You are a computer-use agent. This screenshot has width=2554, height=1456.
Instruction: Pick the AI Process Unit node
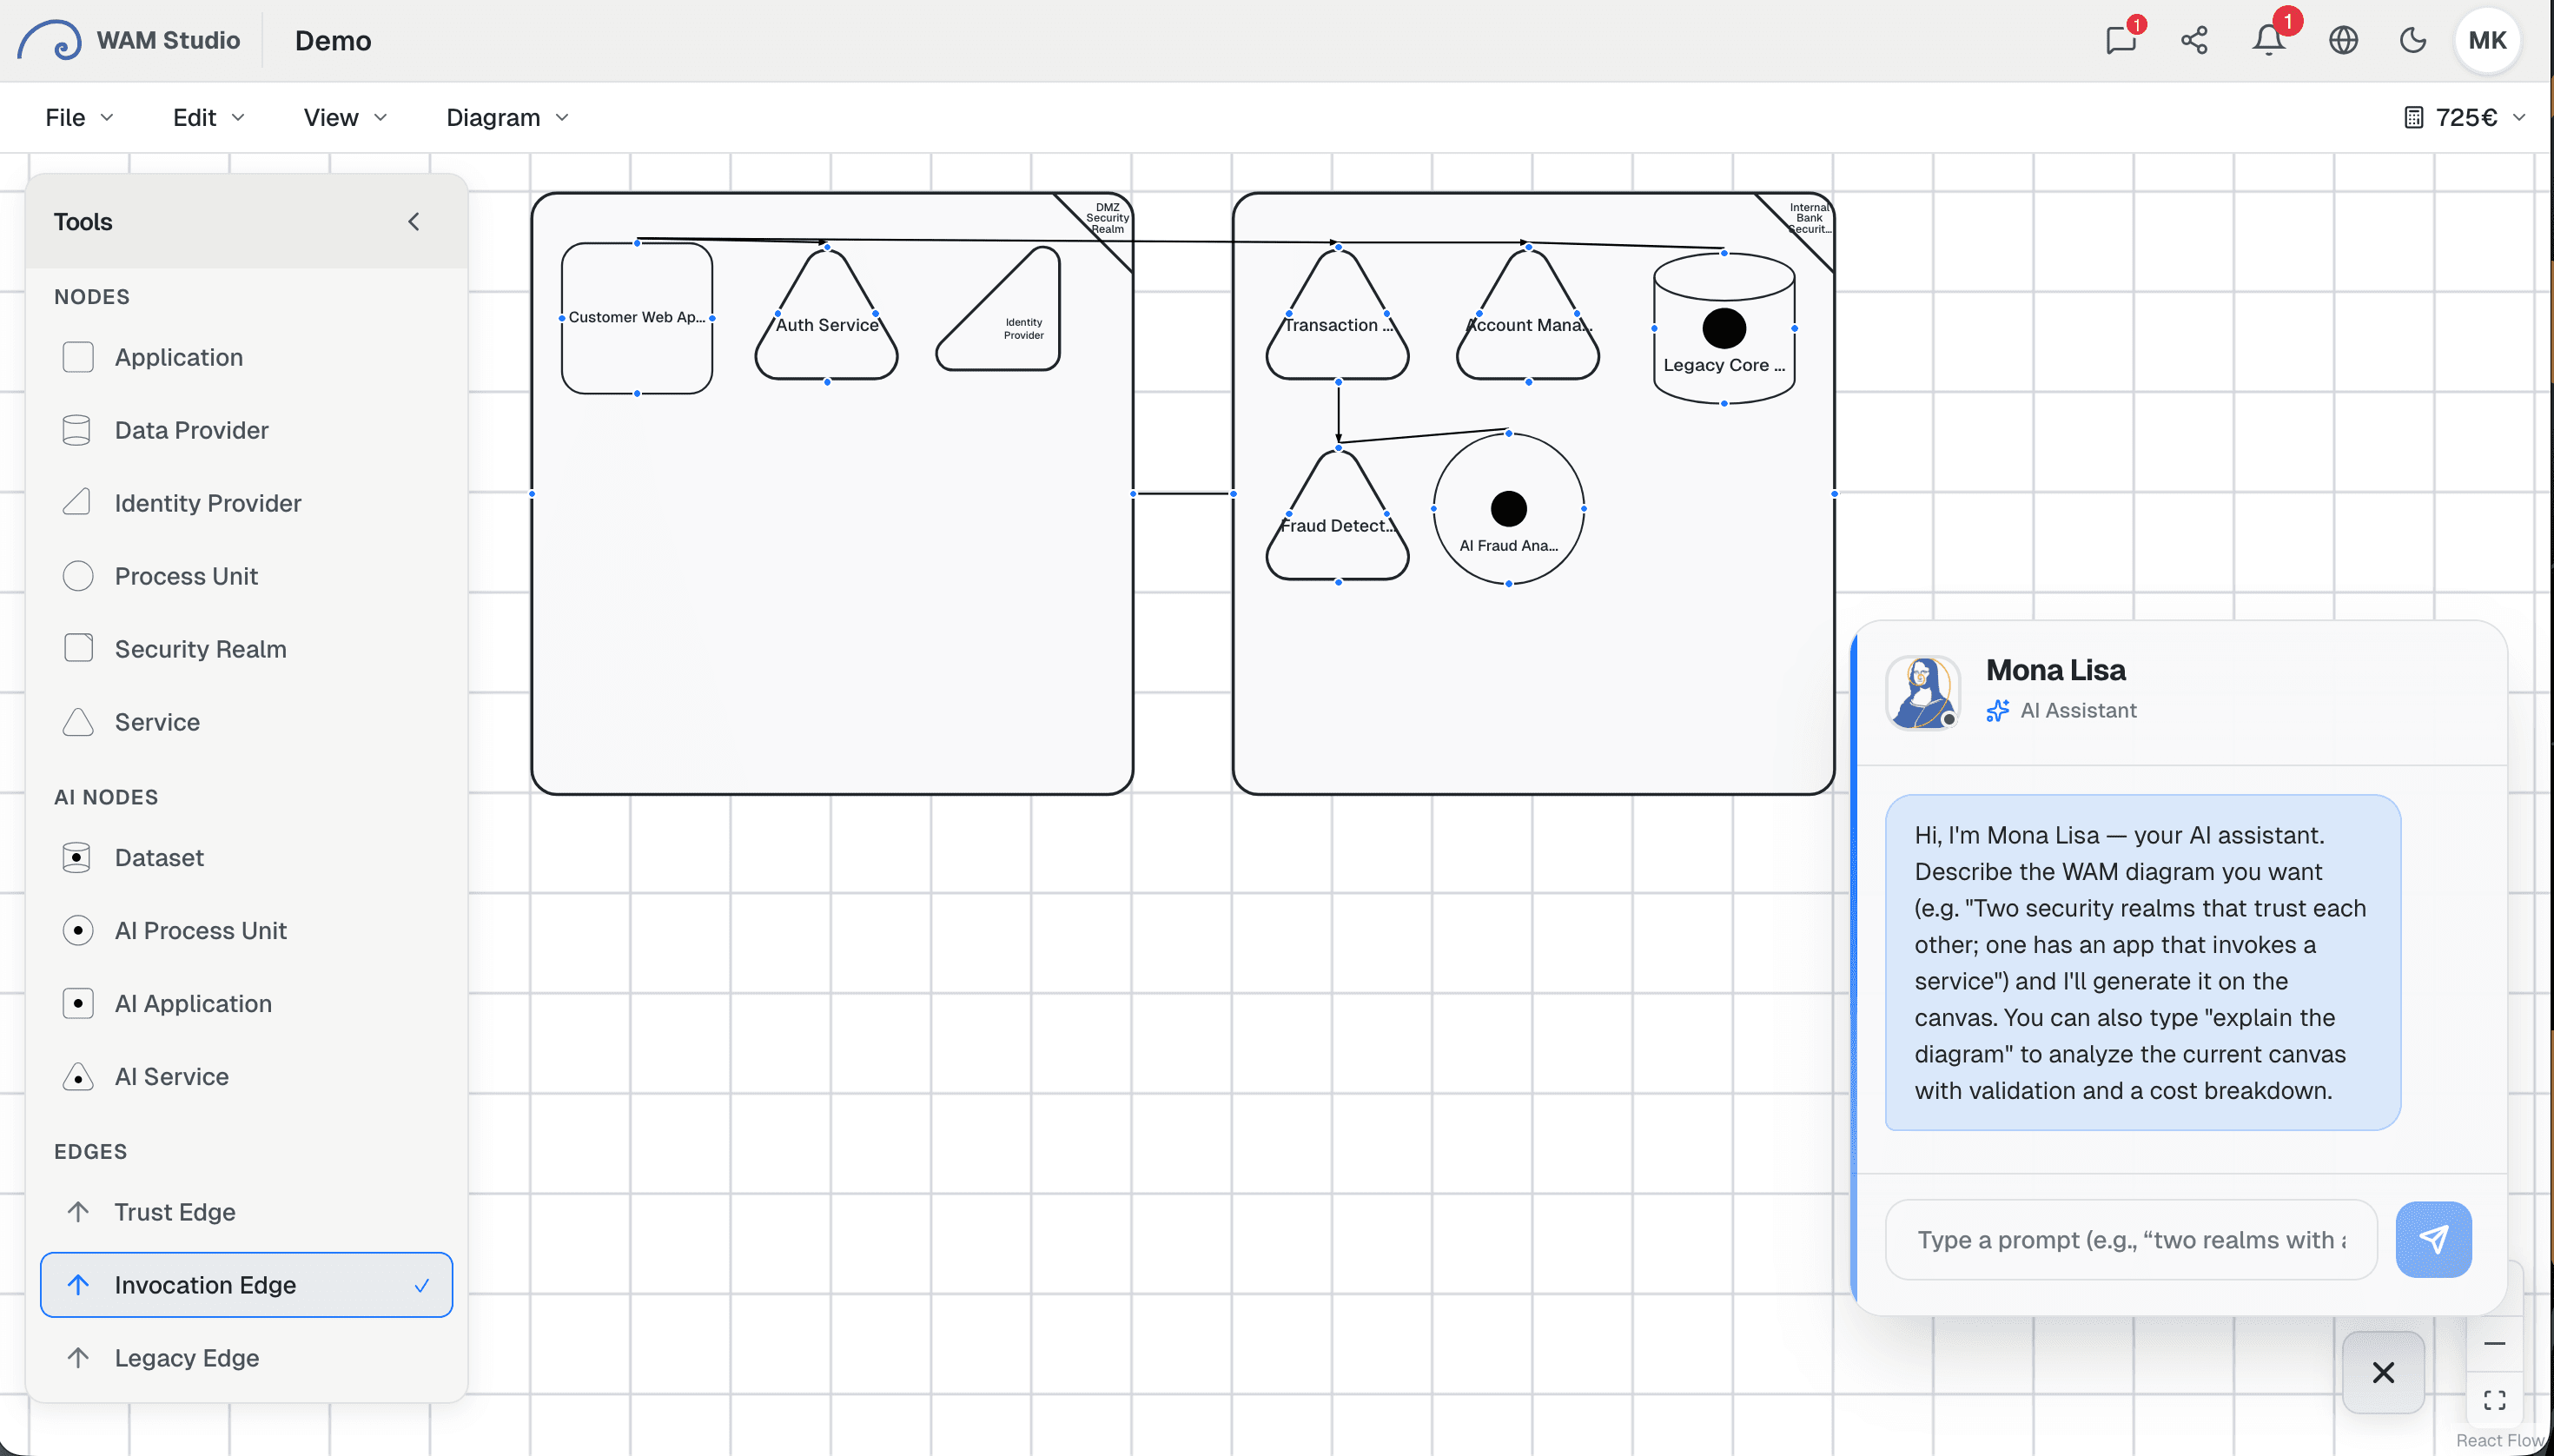pos(200,930)
